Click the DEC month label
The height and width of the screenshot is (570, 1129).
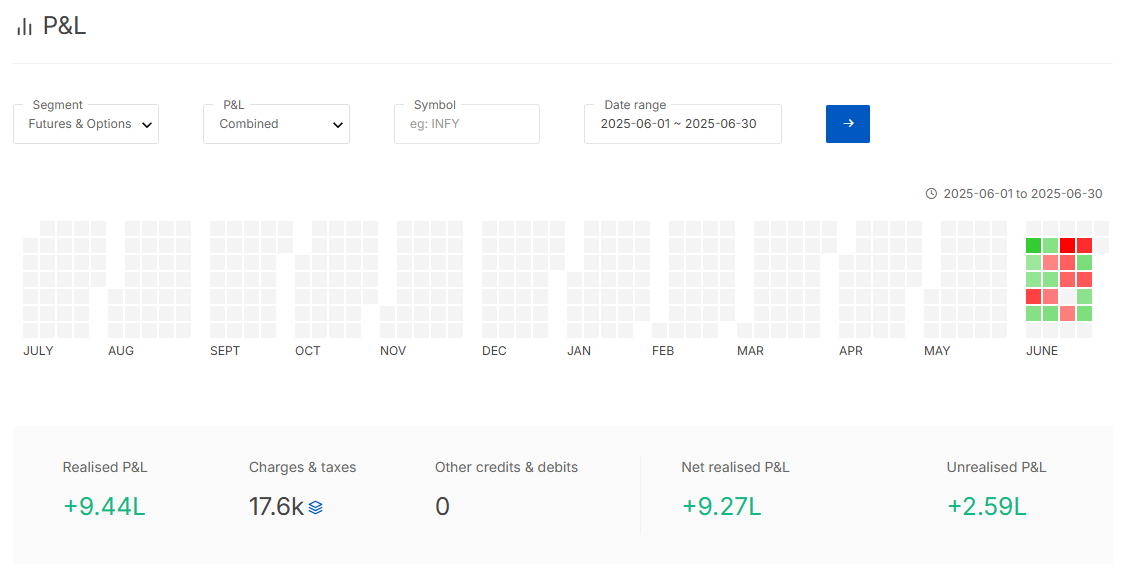494,351
